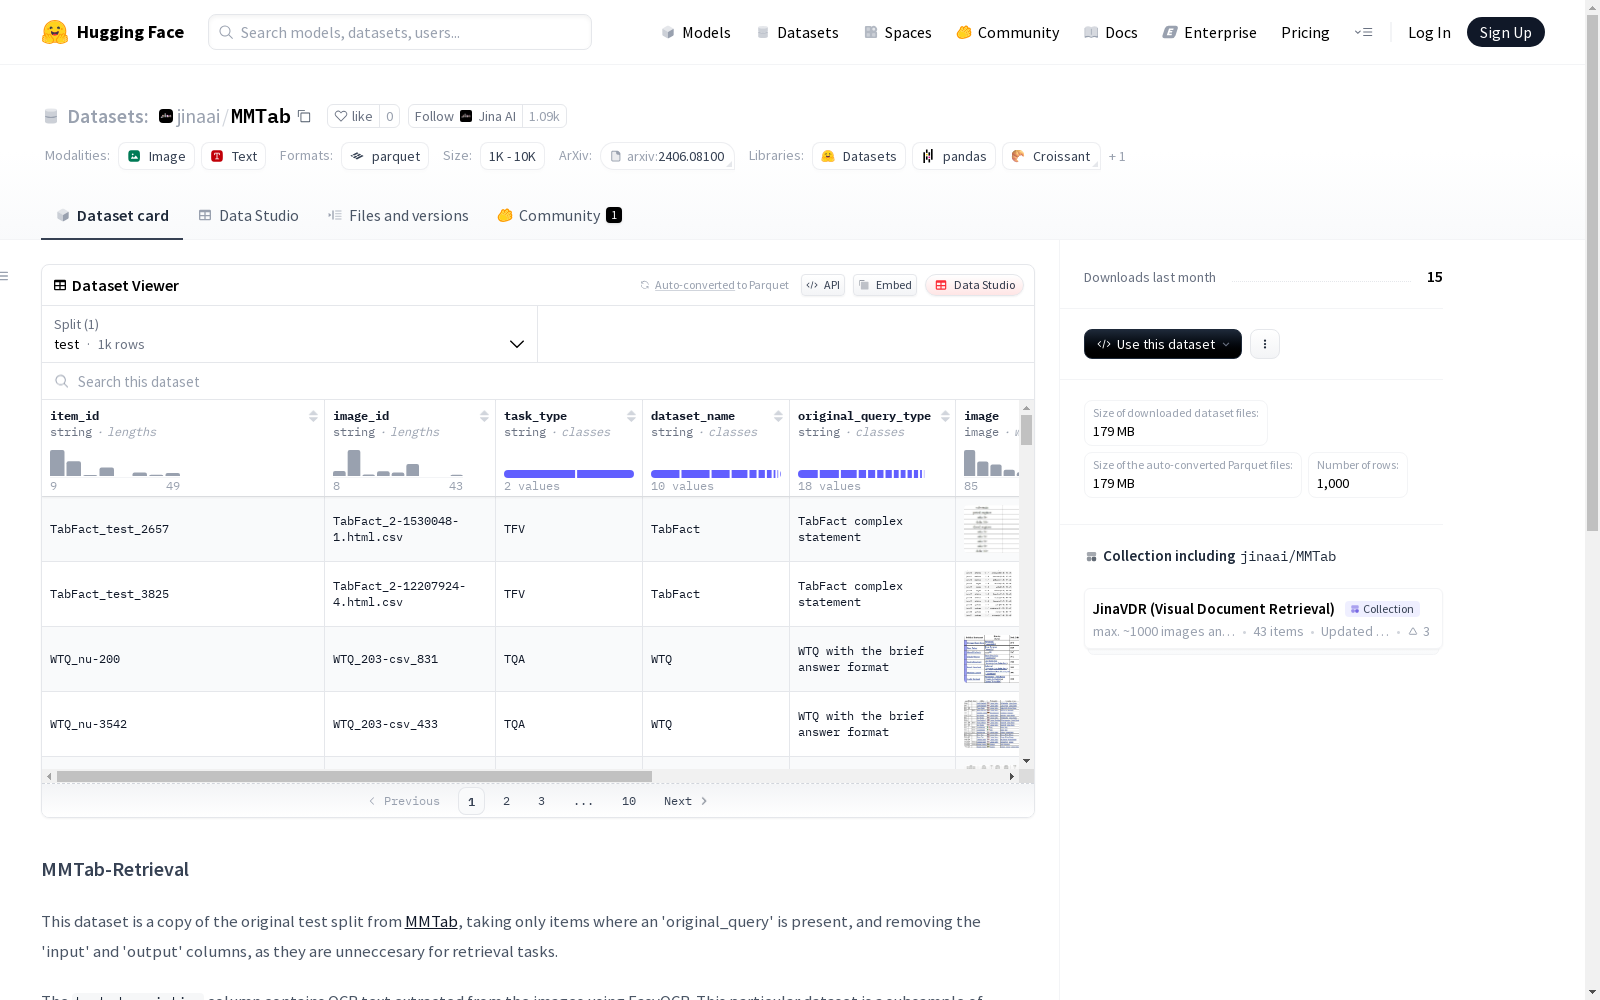Open the JinaVDR collection card

pos(1263,619)
